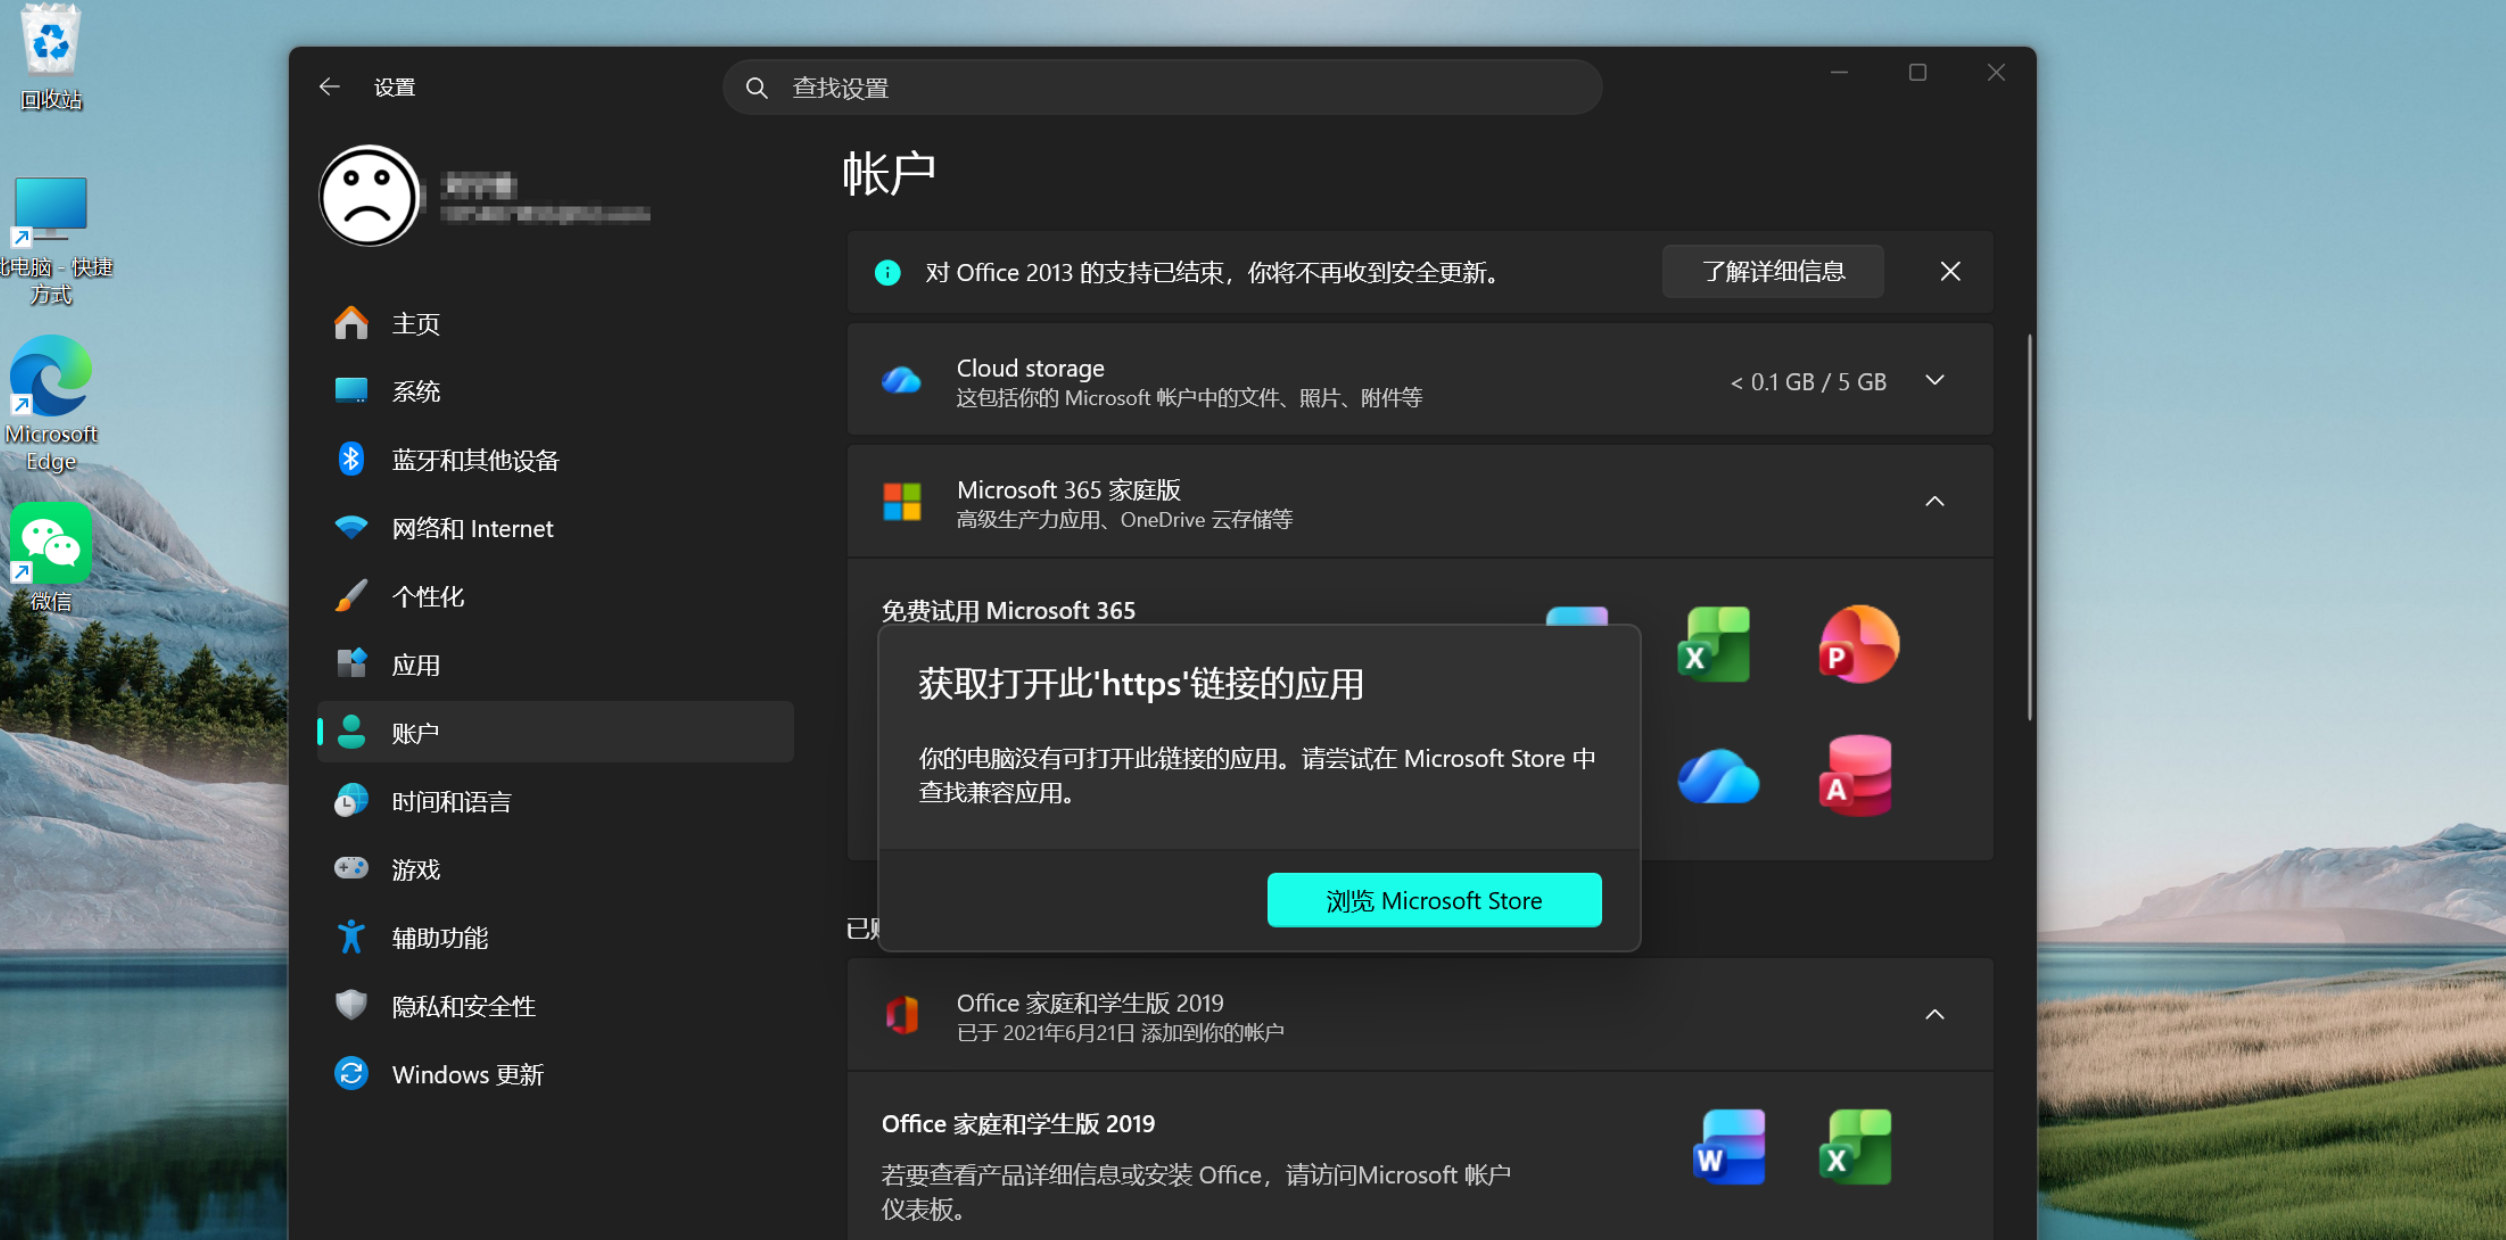Go to 主页 in the sidebar
Image resolution: width=2506 pixels, height=1240 pixels.
pyautogui.click(x=555, y=323)
